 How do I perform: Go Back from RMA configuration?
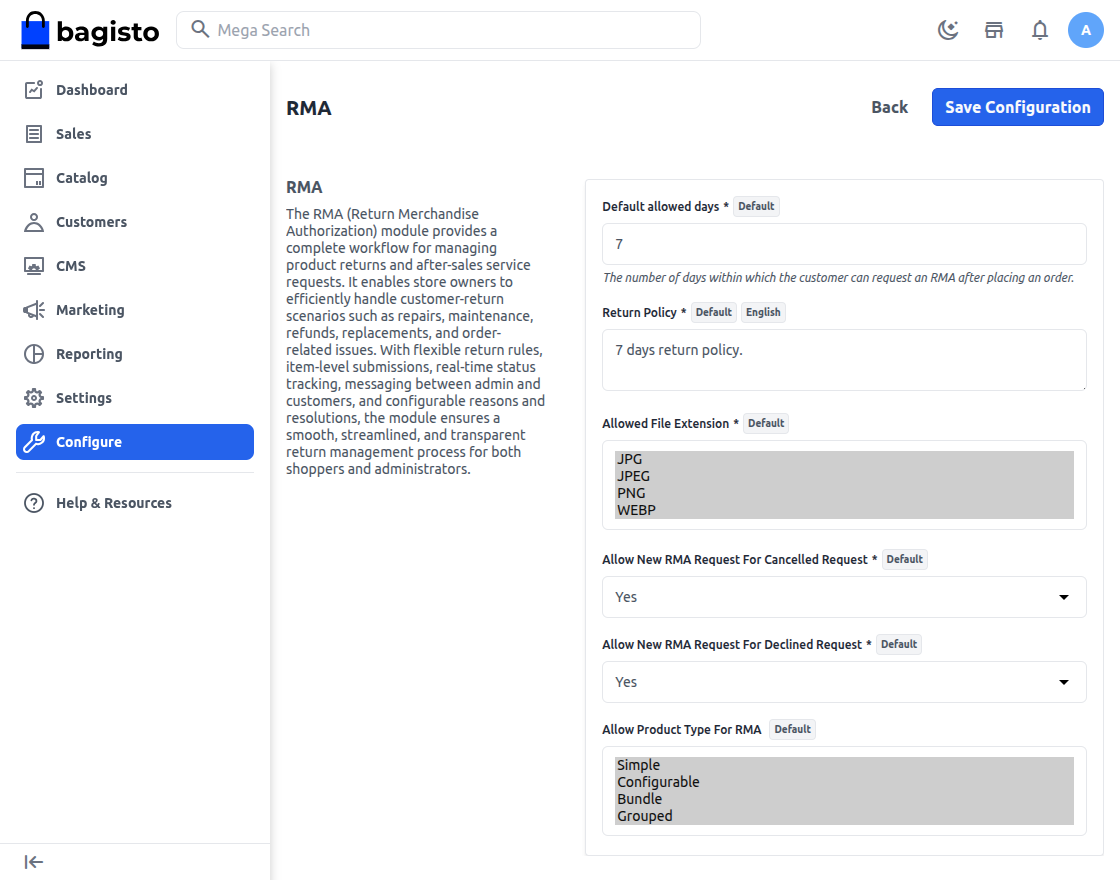889,107
